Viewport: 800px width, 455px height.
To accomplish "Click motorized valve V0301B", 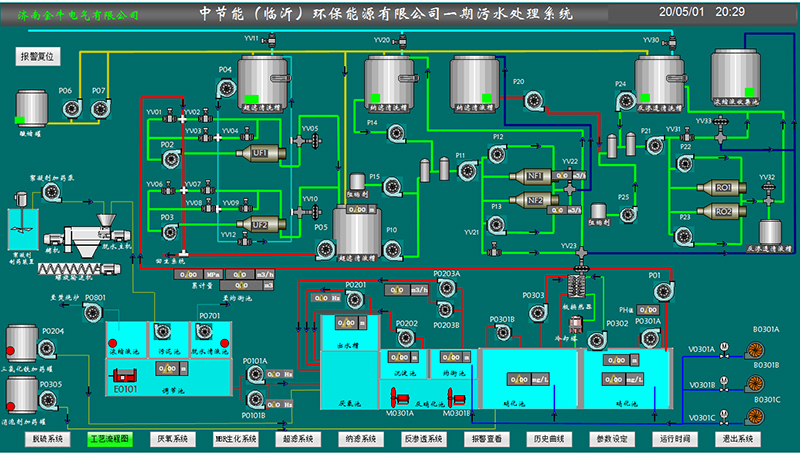I will [723, 384].
